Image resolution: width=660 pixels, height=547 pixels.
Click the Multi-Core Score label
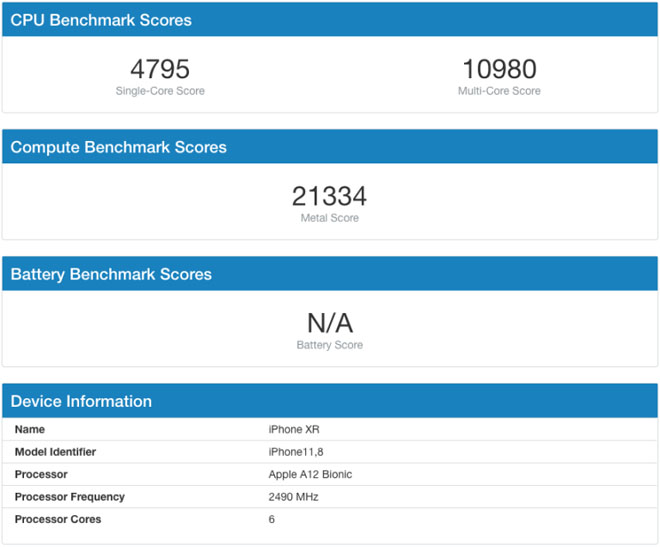pos(499,91)
